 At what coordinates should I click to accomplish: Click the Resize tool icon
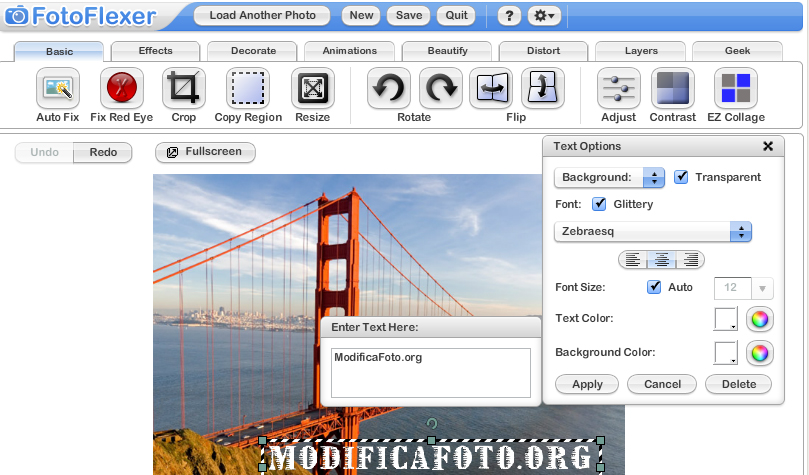click(312, 89)
